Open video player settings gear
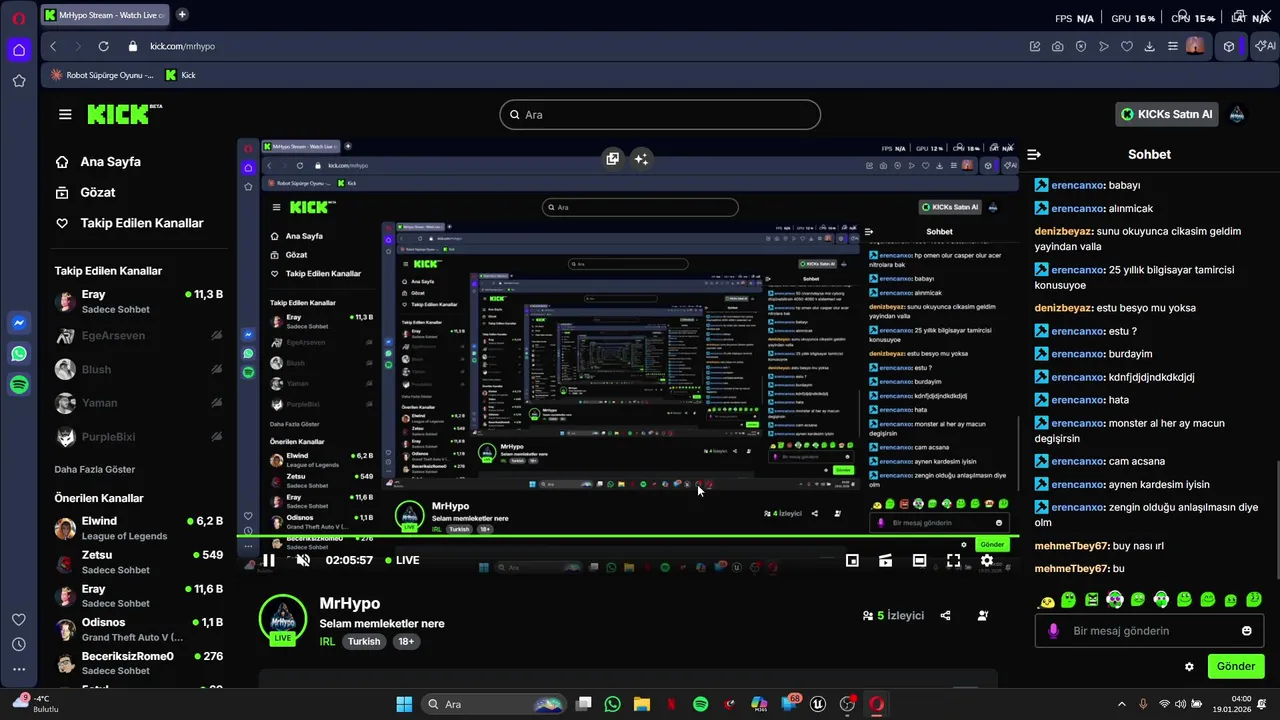 point(987,560)
